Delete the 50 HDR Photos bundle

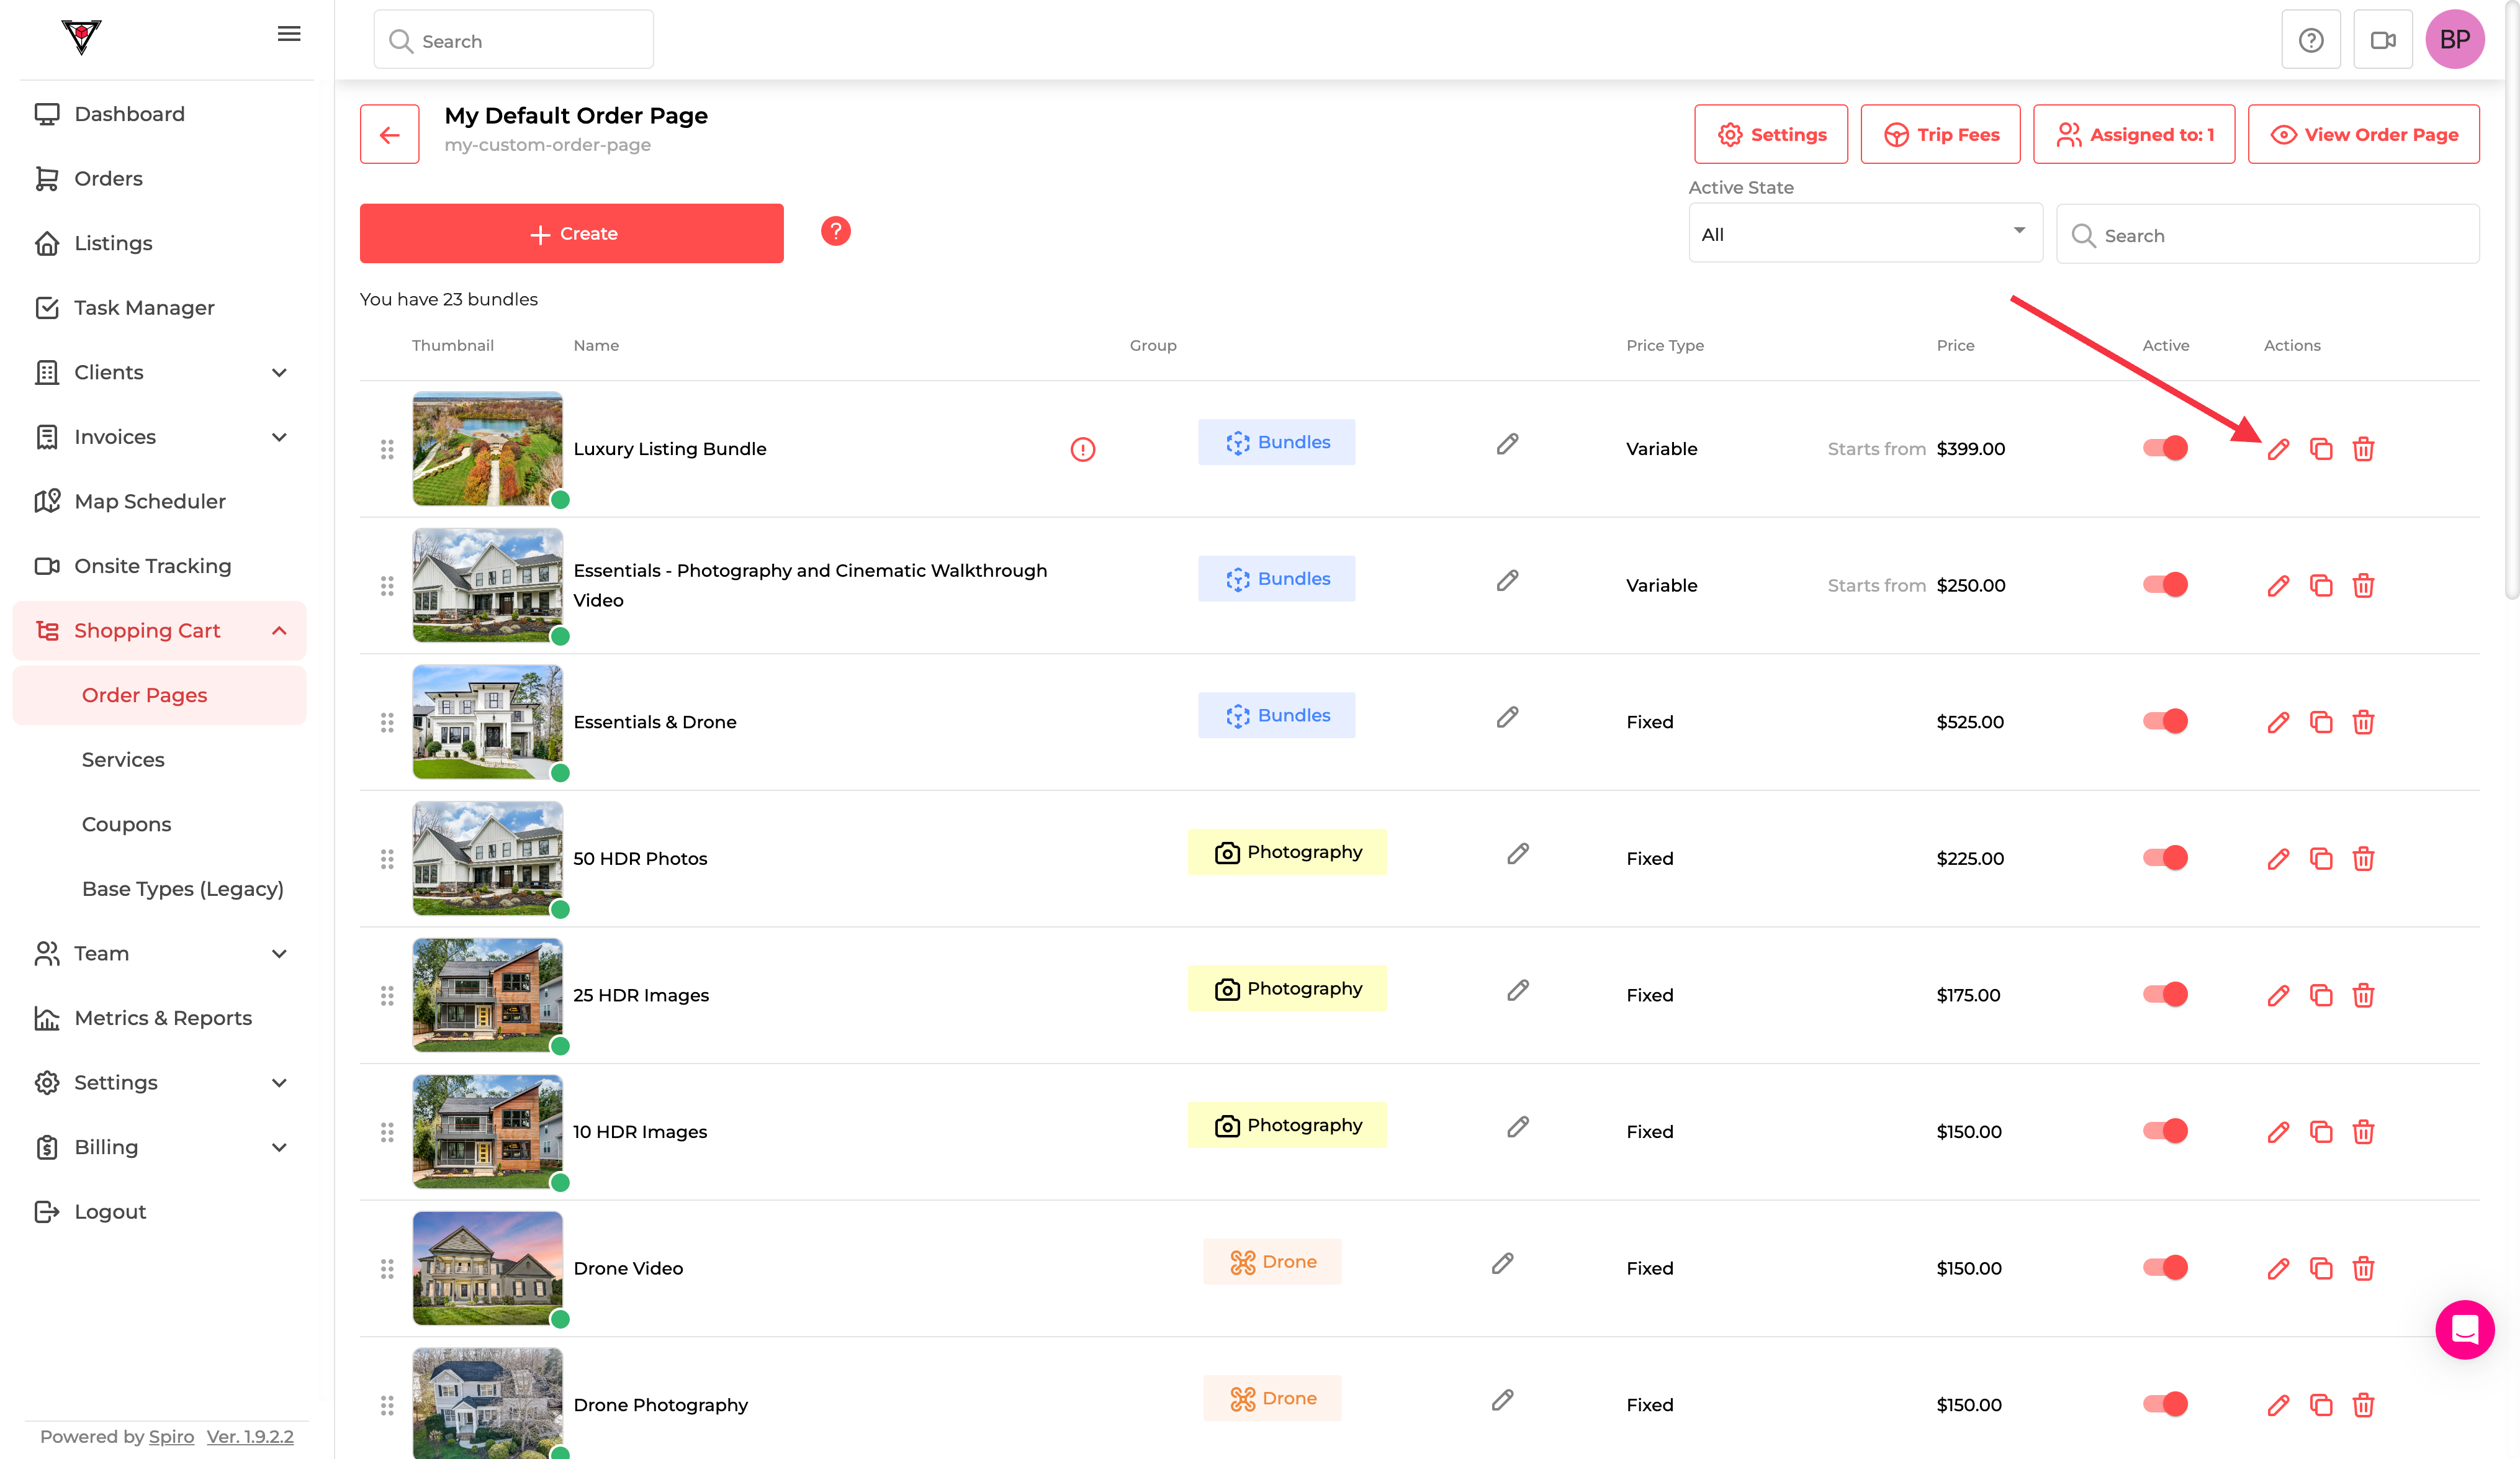(x=2363, y=859)
